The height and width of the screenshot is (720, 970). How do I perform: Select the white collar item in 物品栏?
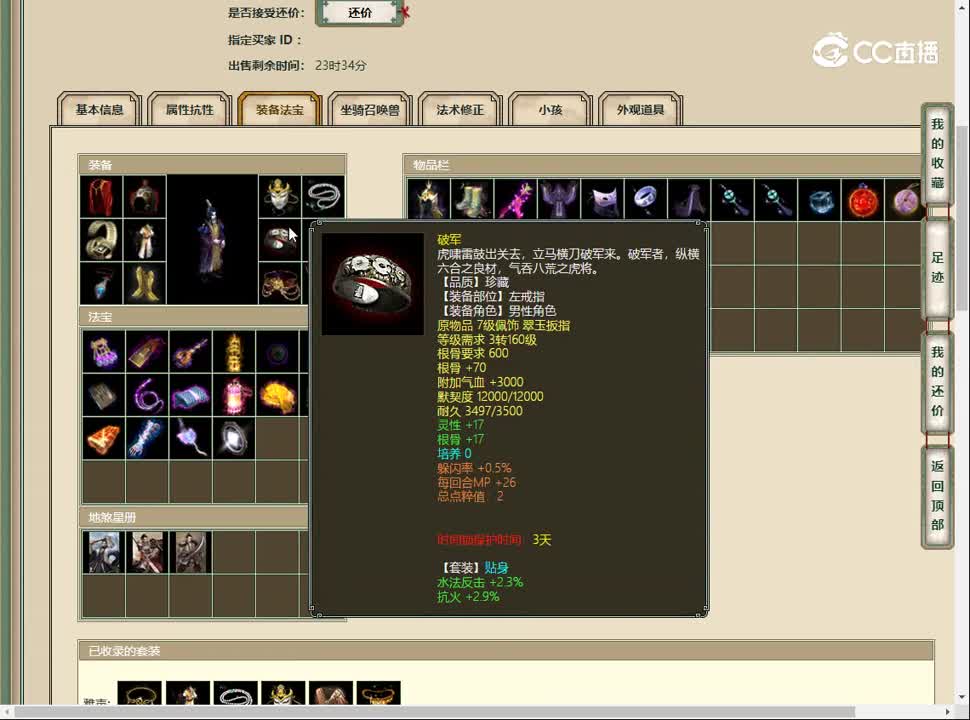point(603,200)
